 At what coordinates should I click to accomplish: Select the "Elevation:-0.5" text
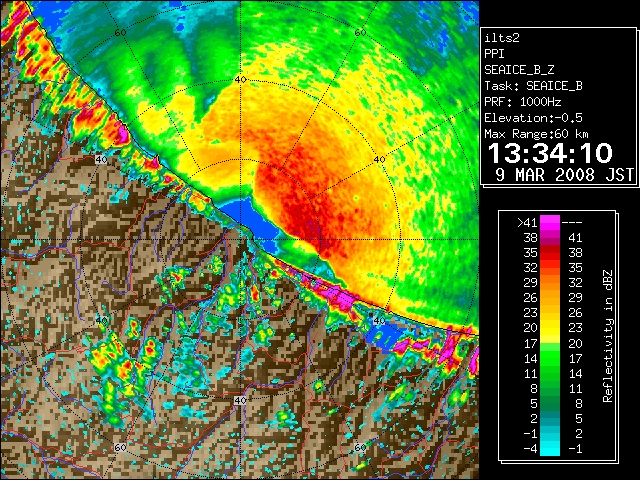(x=533, y=118)
